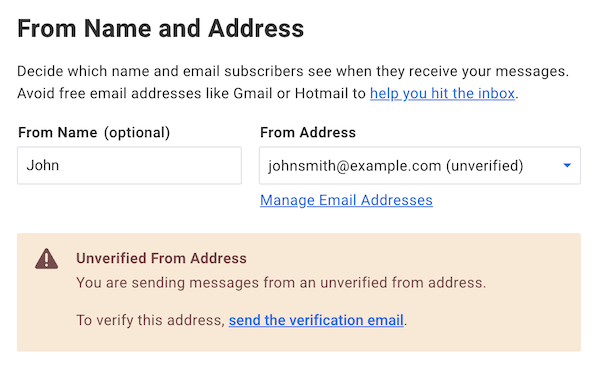Open the "help you hit the inbox" link

pyautogui.click(x=442, y=93)
